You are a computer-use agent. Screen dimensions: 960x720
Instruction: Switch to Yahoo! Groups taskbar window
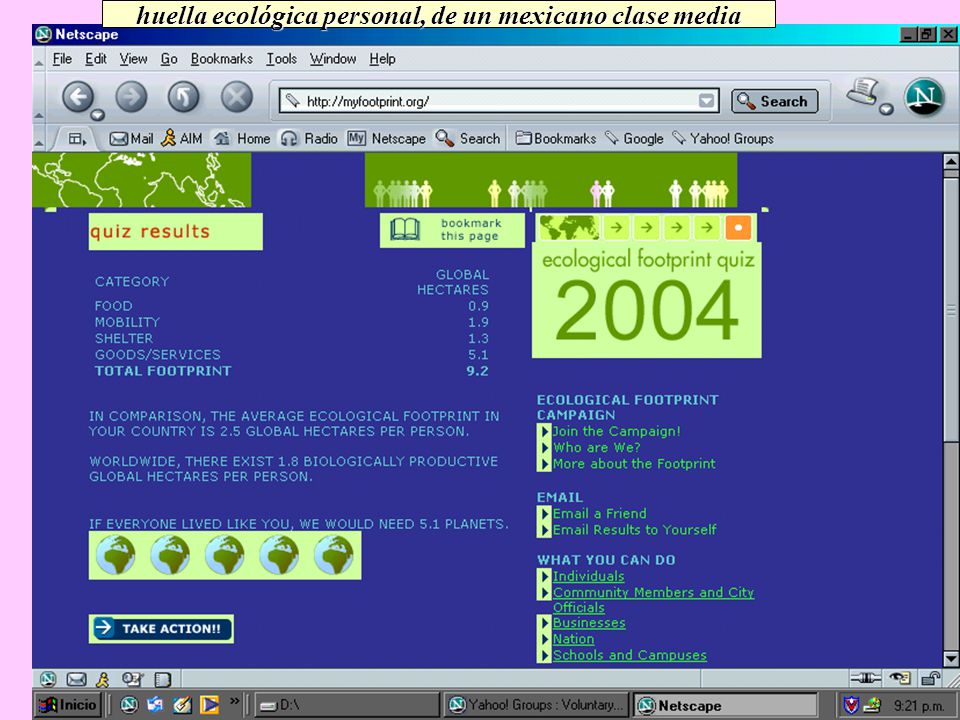(x=536, y=705)
